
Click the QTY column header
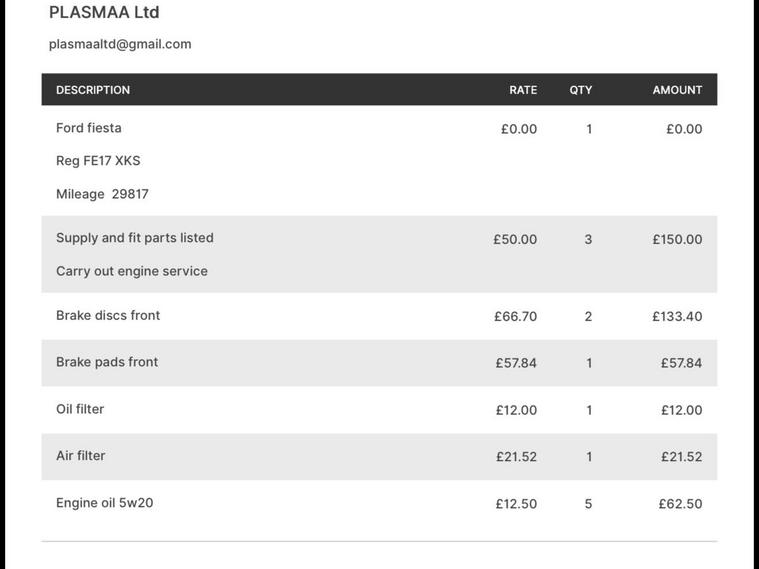581,90
